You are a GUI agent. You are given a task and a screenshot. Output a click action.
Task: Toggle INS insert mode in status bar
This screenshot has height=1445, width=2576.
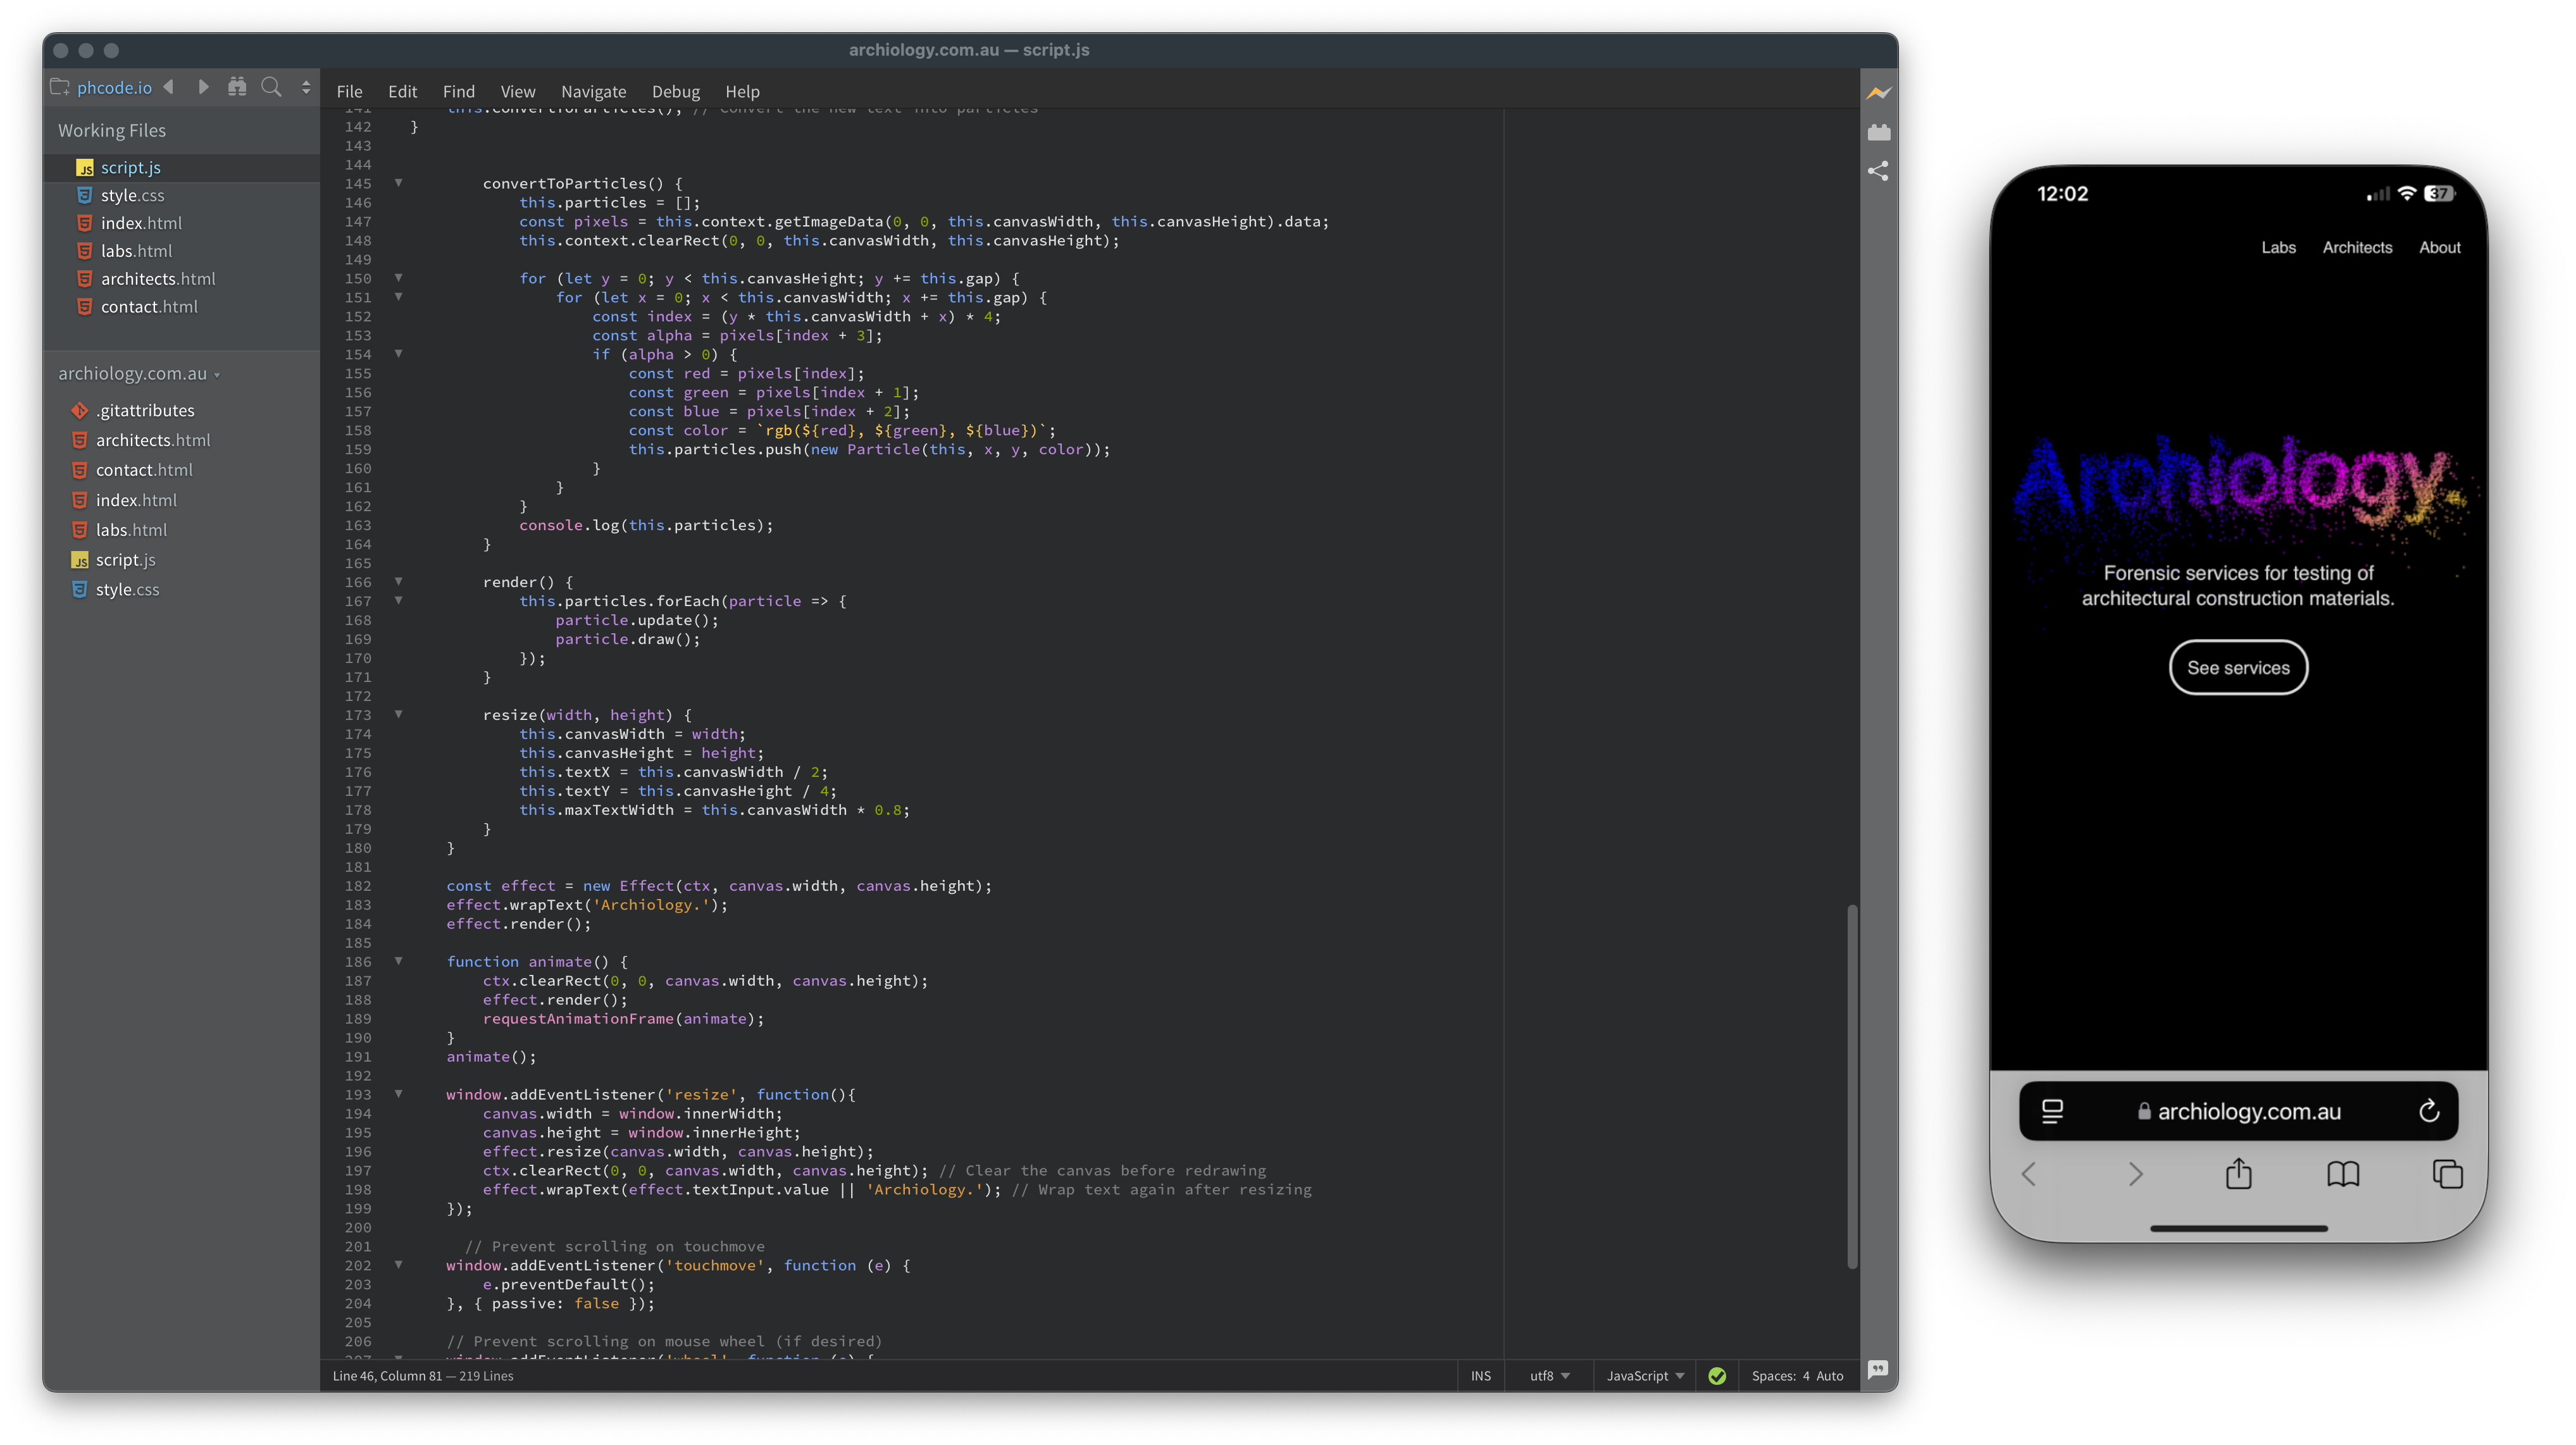(1480, 1376)
